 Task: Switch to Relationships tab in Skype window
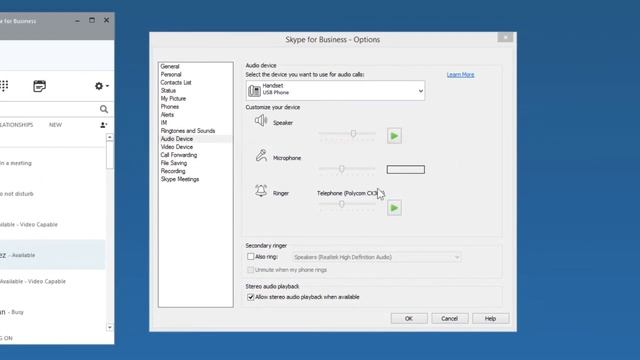(17, 125)
